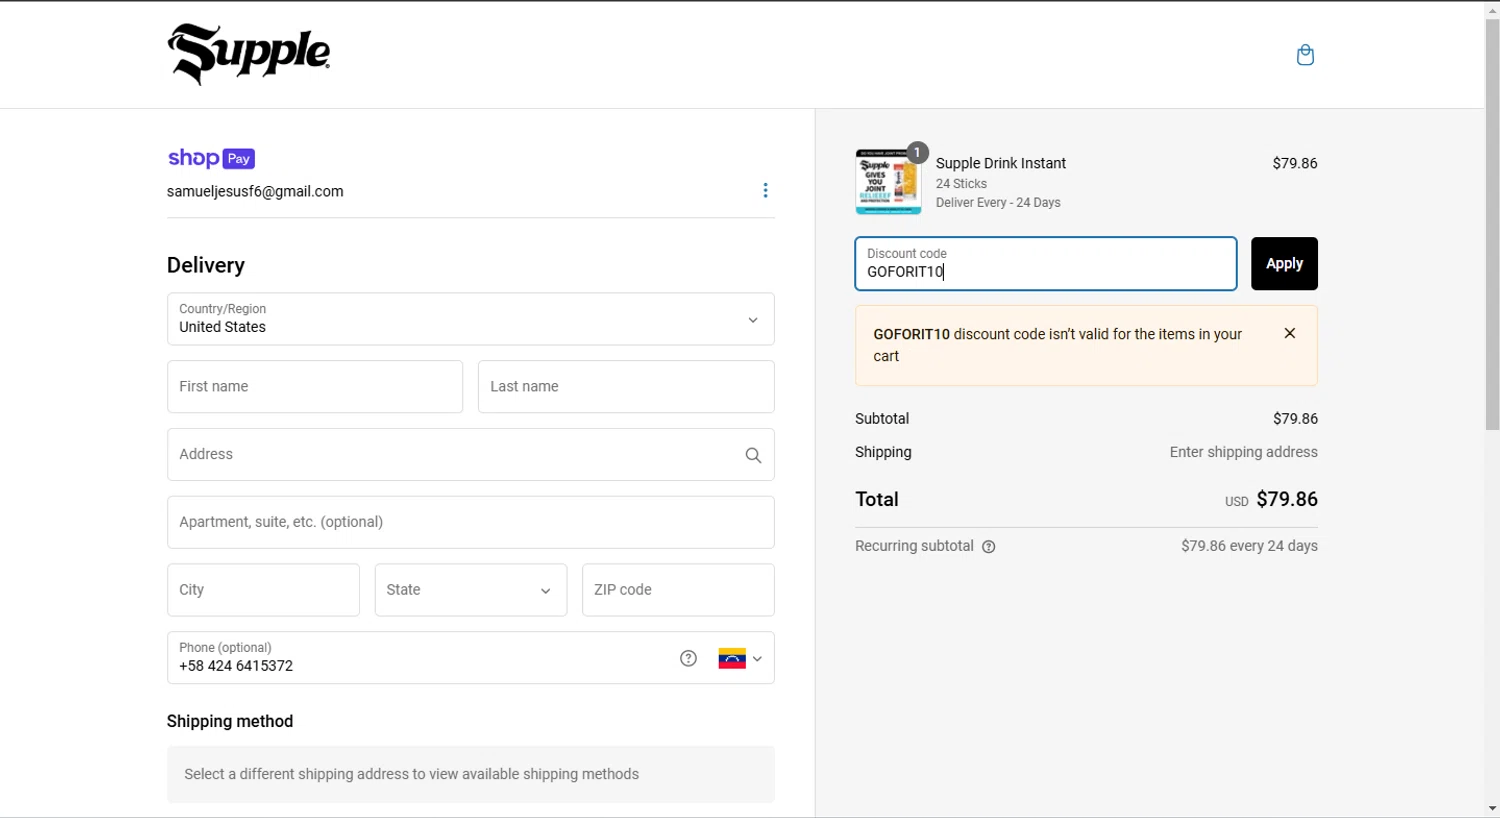Click the address search magnifier icon

point(753,455)
